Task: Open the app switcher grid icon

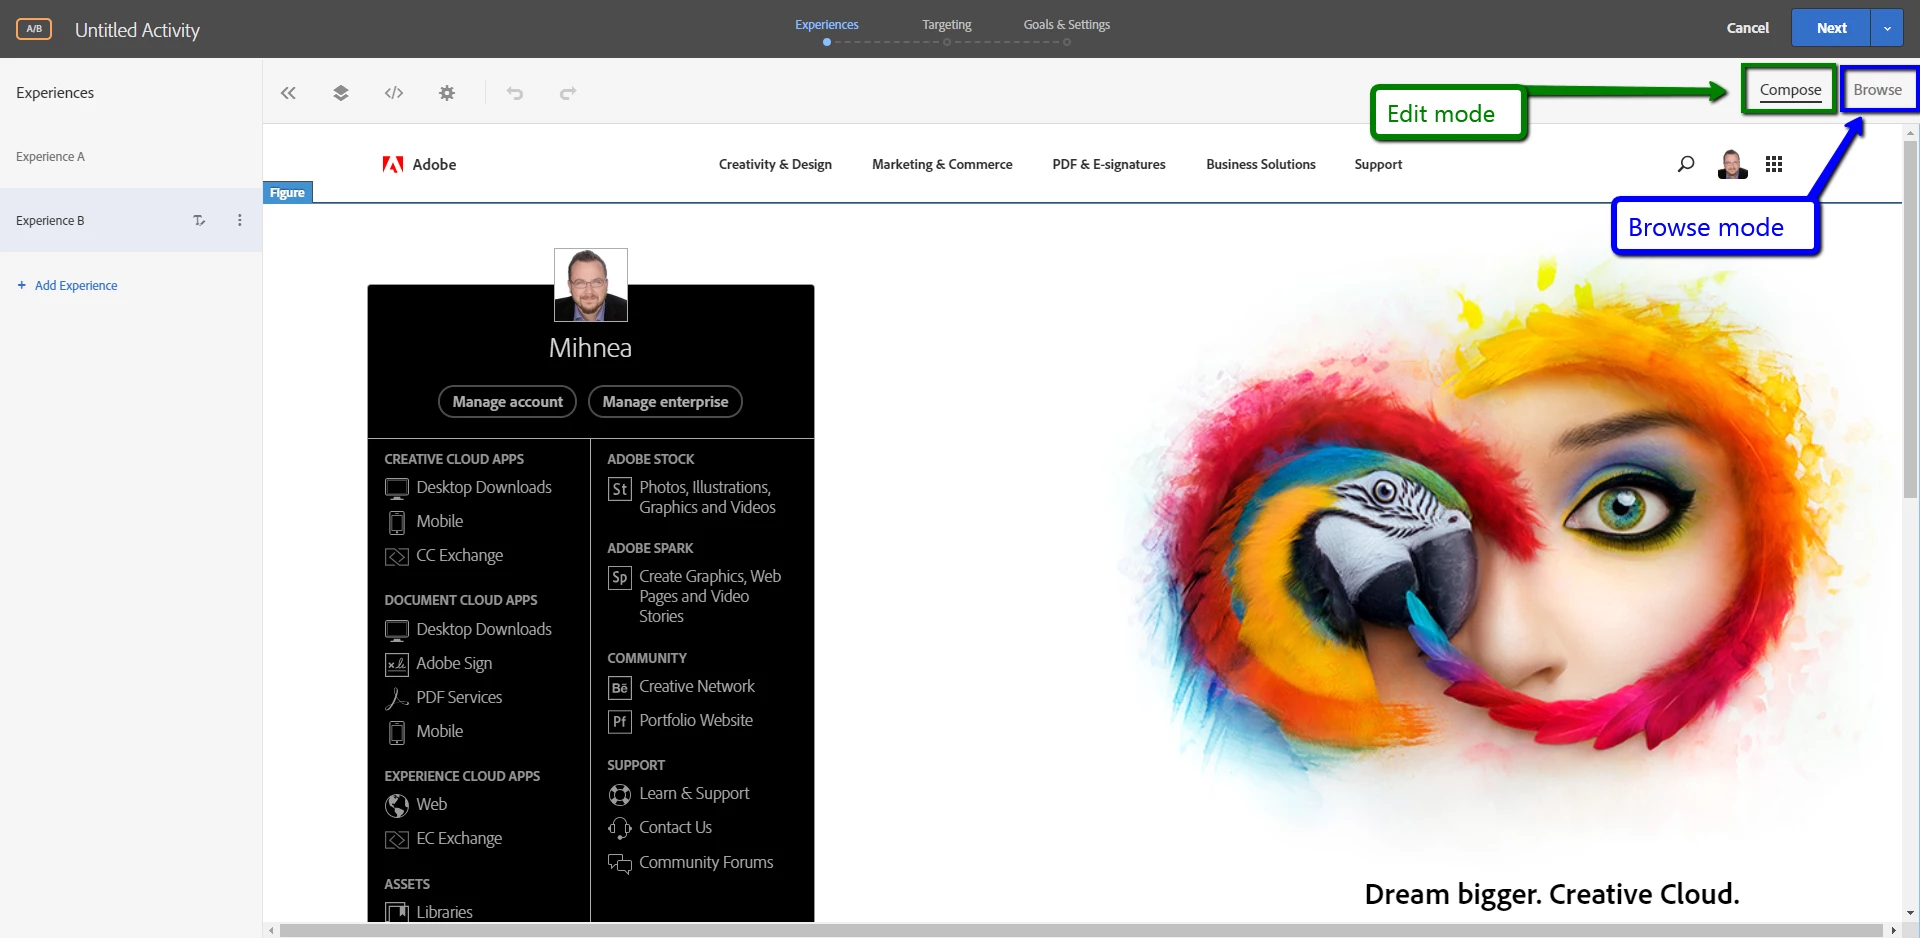Action: pos(1774,164)
